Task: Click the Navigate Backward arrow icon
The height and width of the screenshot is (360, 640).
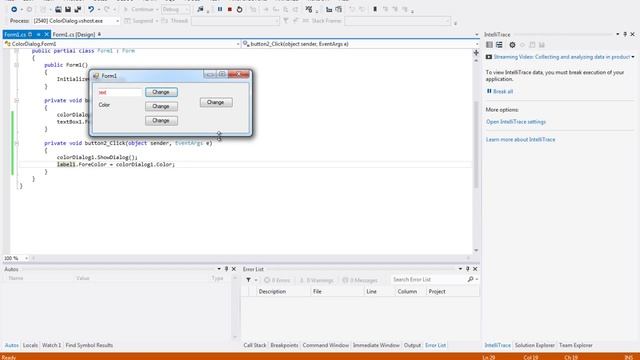Action: (x=14, y=9)
